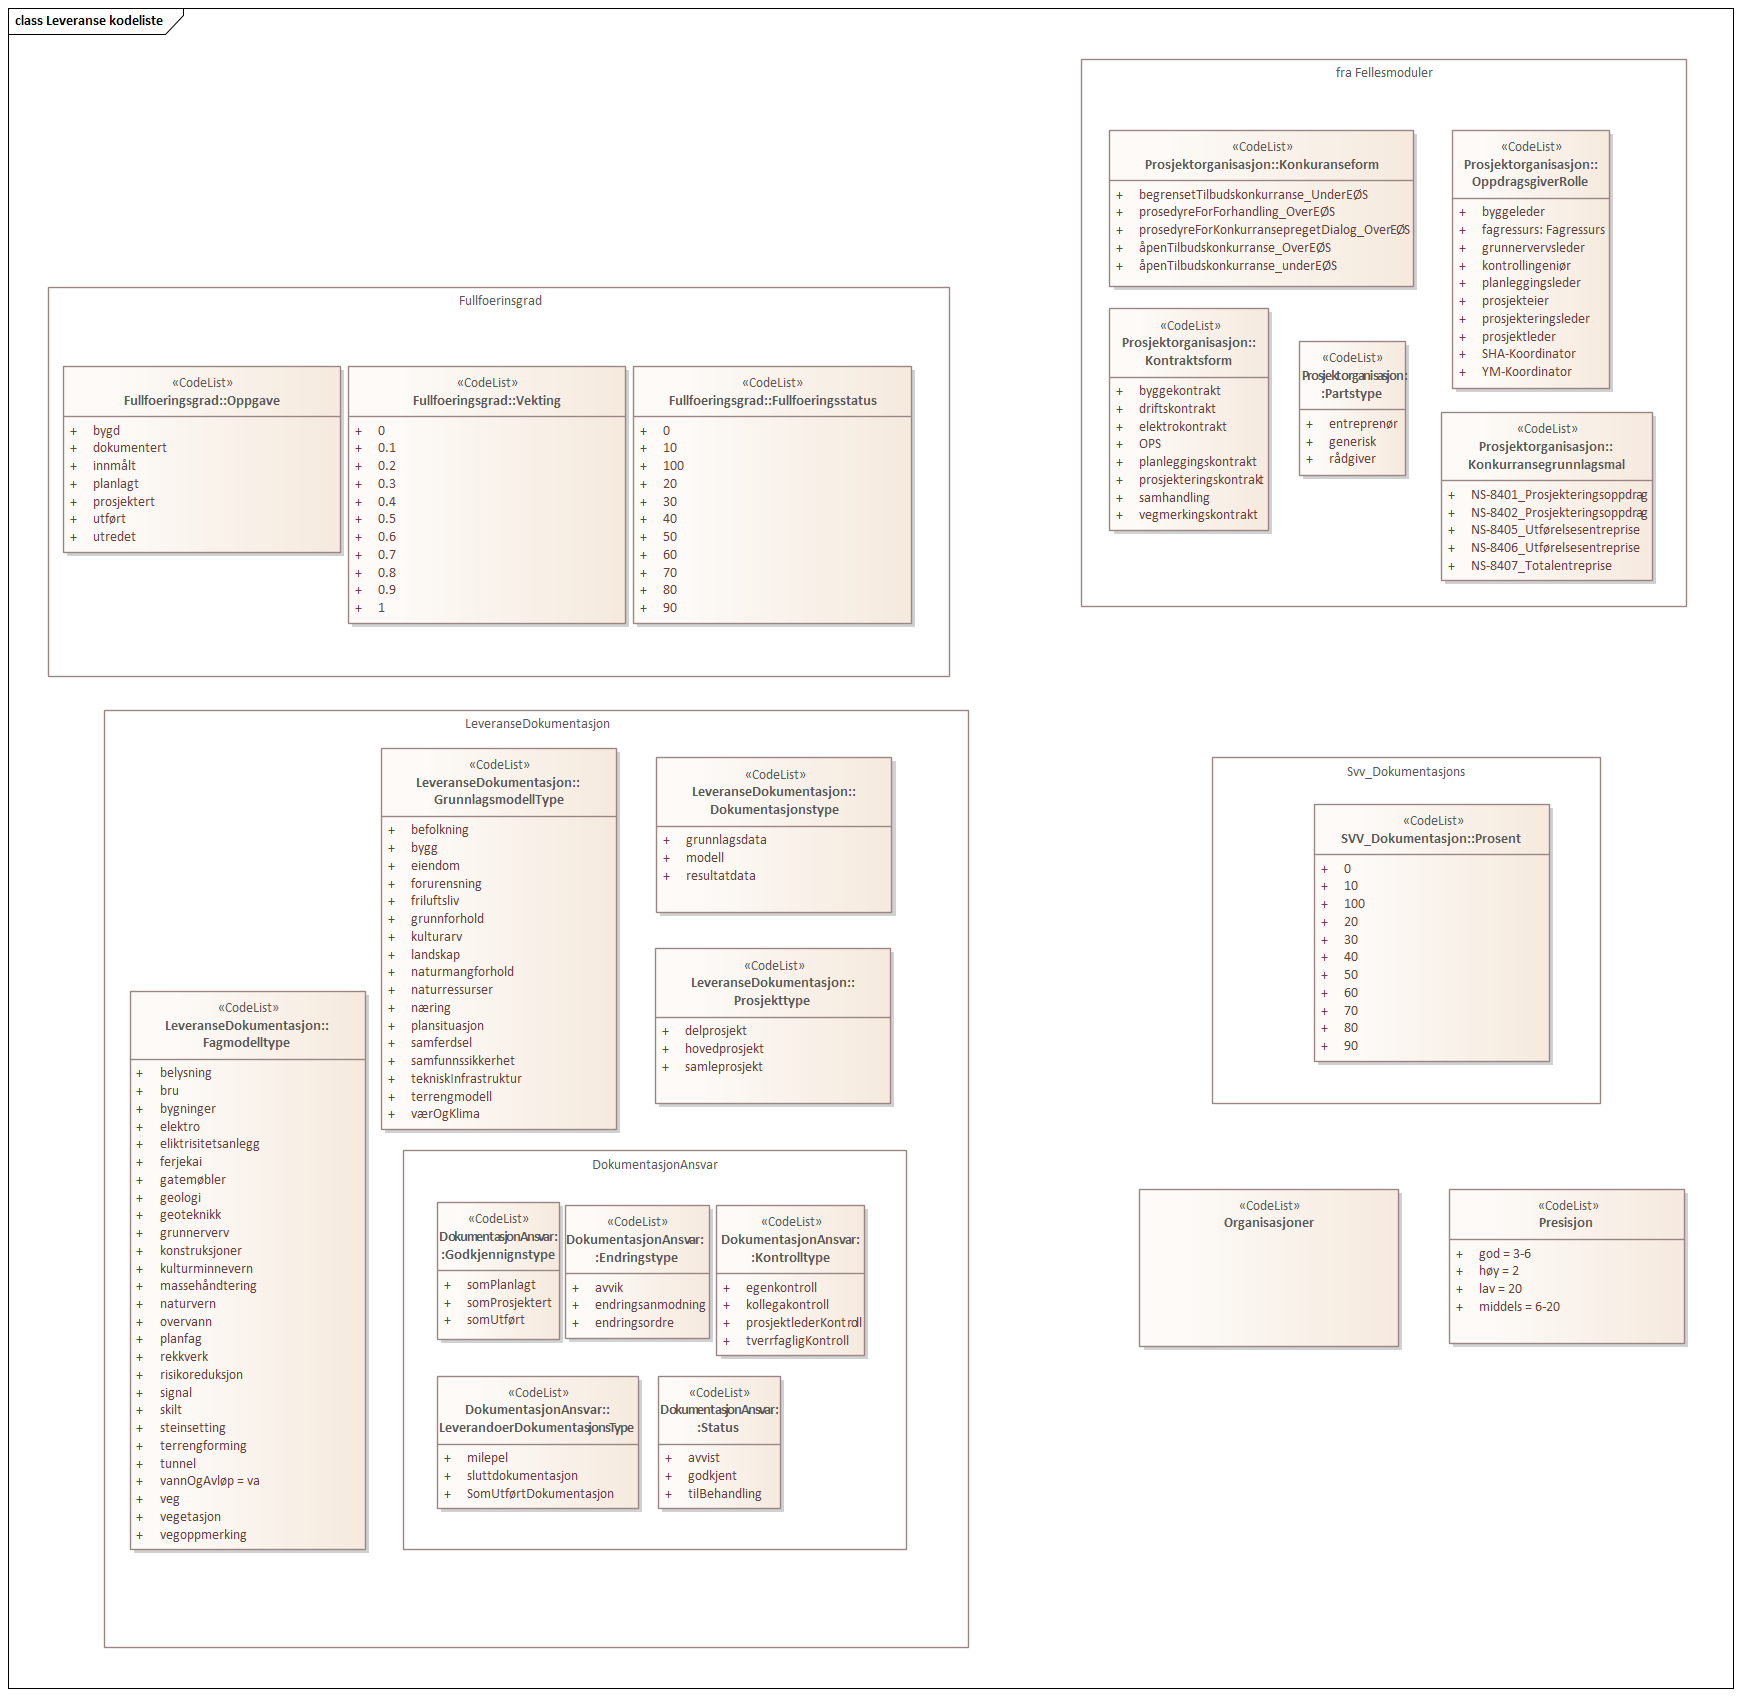Click 'vannOgAvløp = va' in Fagmodelltype
Viewport: 1741px width, 1696px height.
tap(209, 1481)
